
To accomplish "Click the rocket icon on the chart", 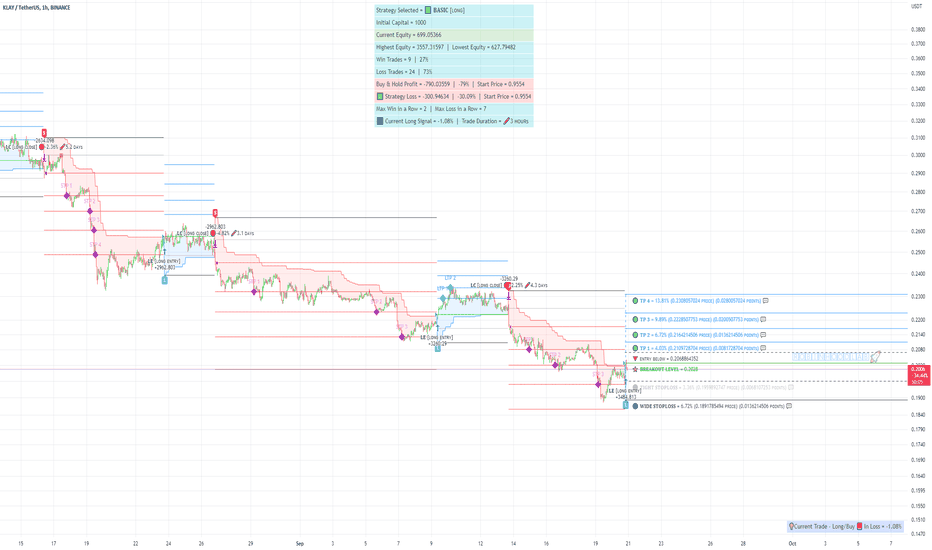I will click(x=876, y=357).
